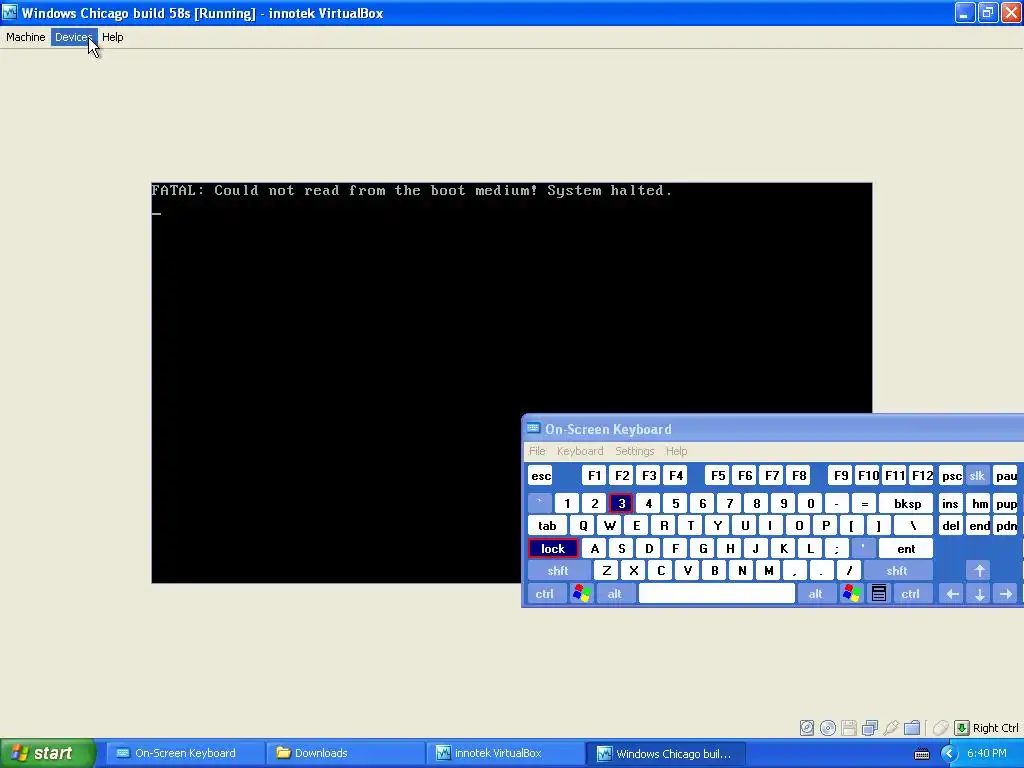The image size is (1024, 768).
Task: Click the USB devices status icon
Action: tap(891, 728)
